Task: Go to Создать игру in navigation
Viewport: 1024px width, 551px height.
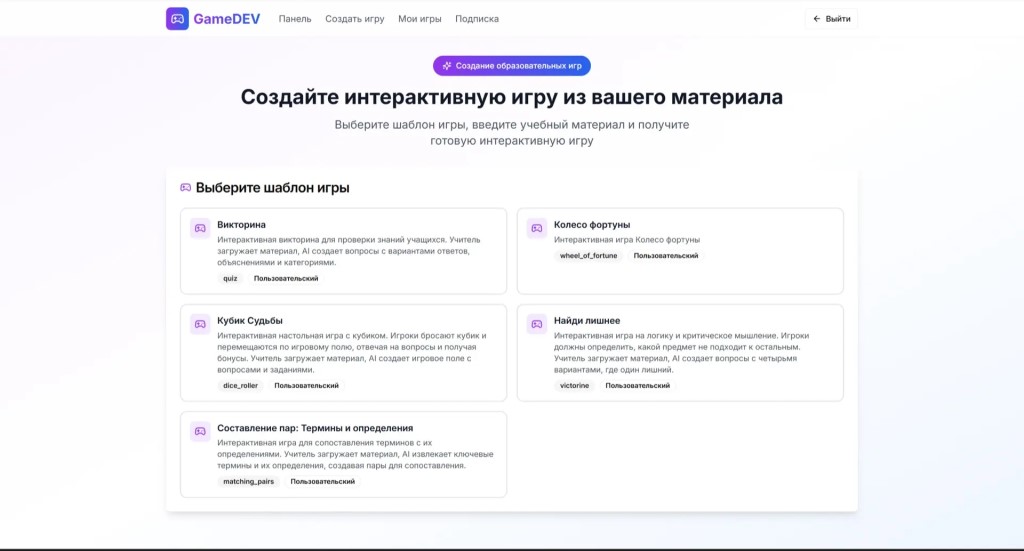Action: click(354, 19)
